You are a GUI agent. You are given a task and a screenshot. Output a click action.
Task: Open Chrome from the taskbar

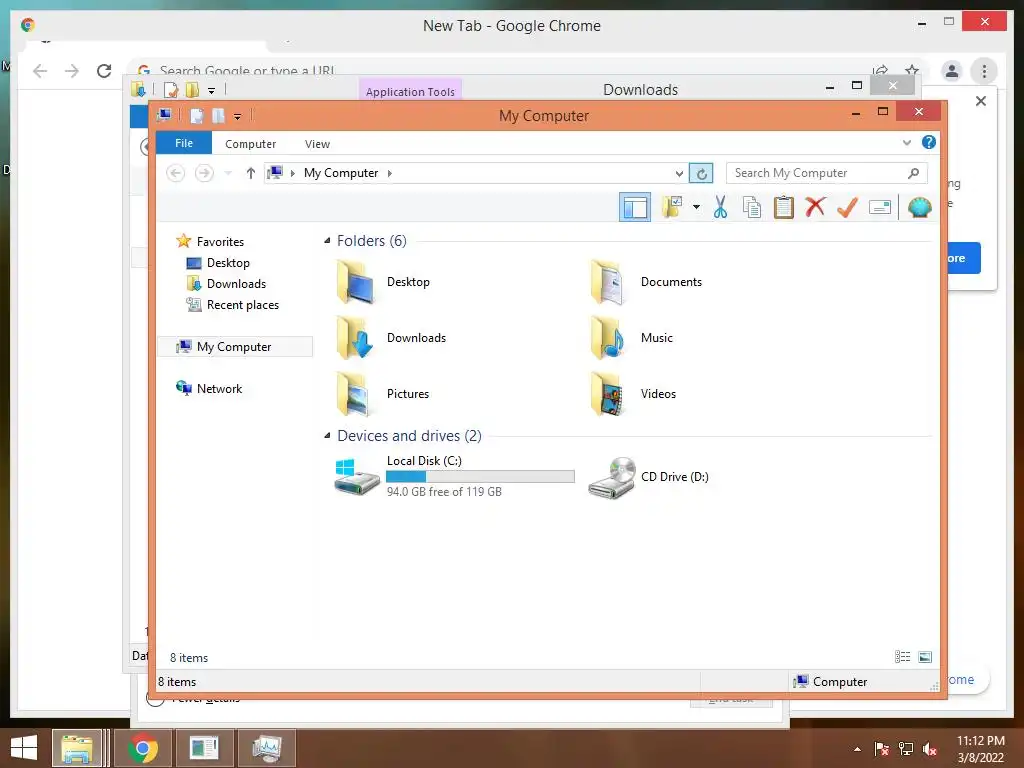click(143, 748)
